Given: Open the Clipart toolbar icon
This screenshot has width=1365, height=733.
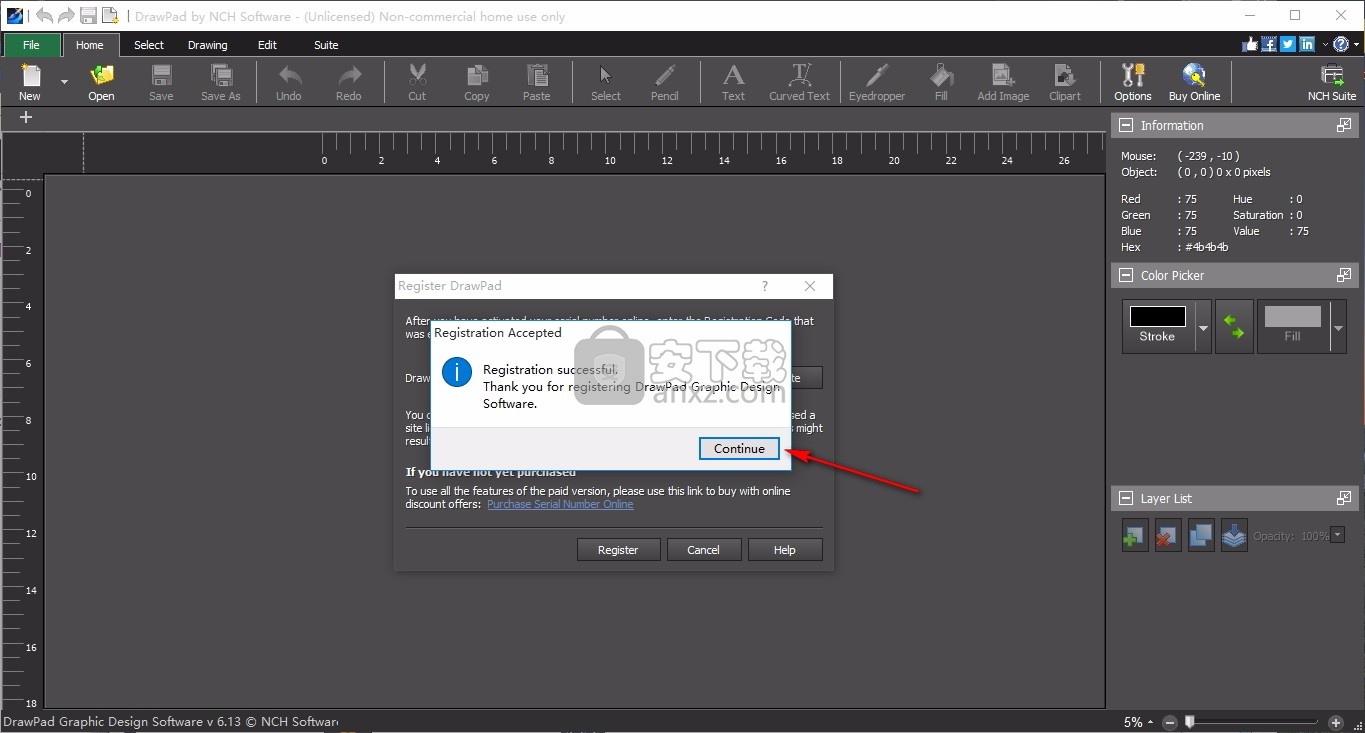Looking at the screenshot, I should (x=1065, y=82).
